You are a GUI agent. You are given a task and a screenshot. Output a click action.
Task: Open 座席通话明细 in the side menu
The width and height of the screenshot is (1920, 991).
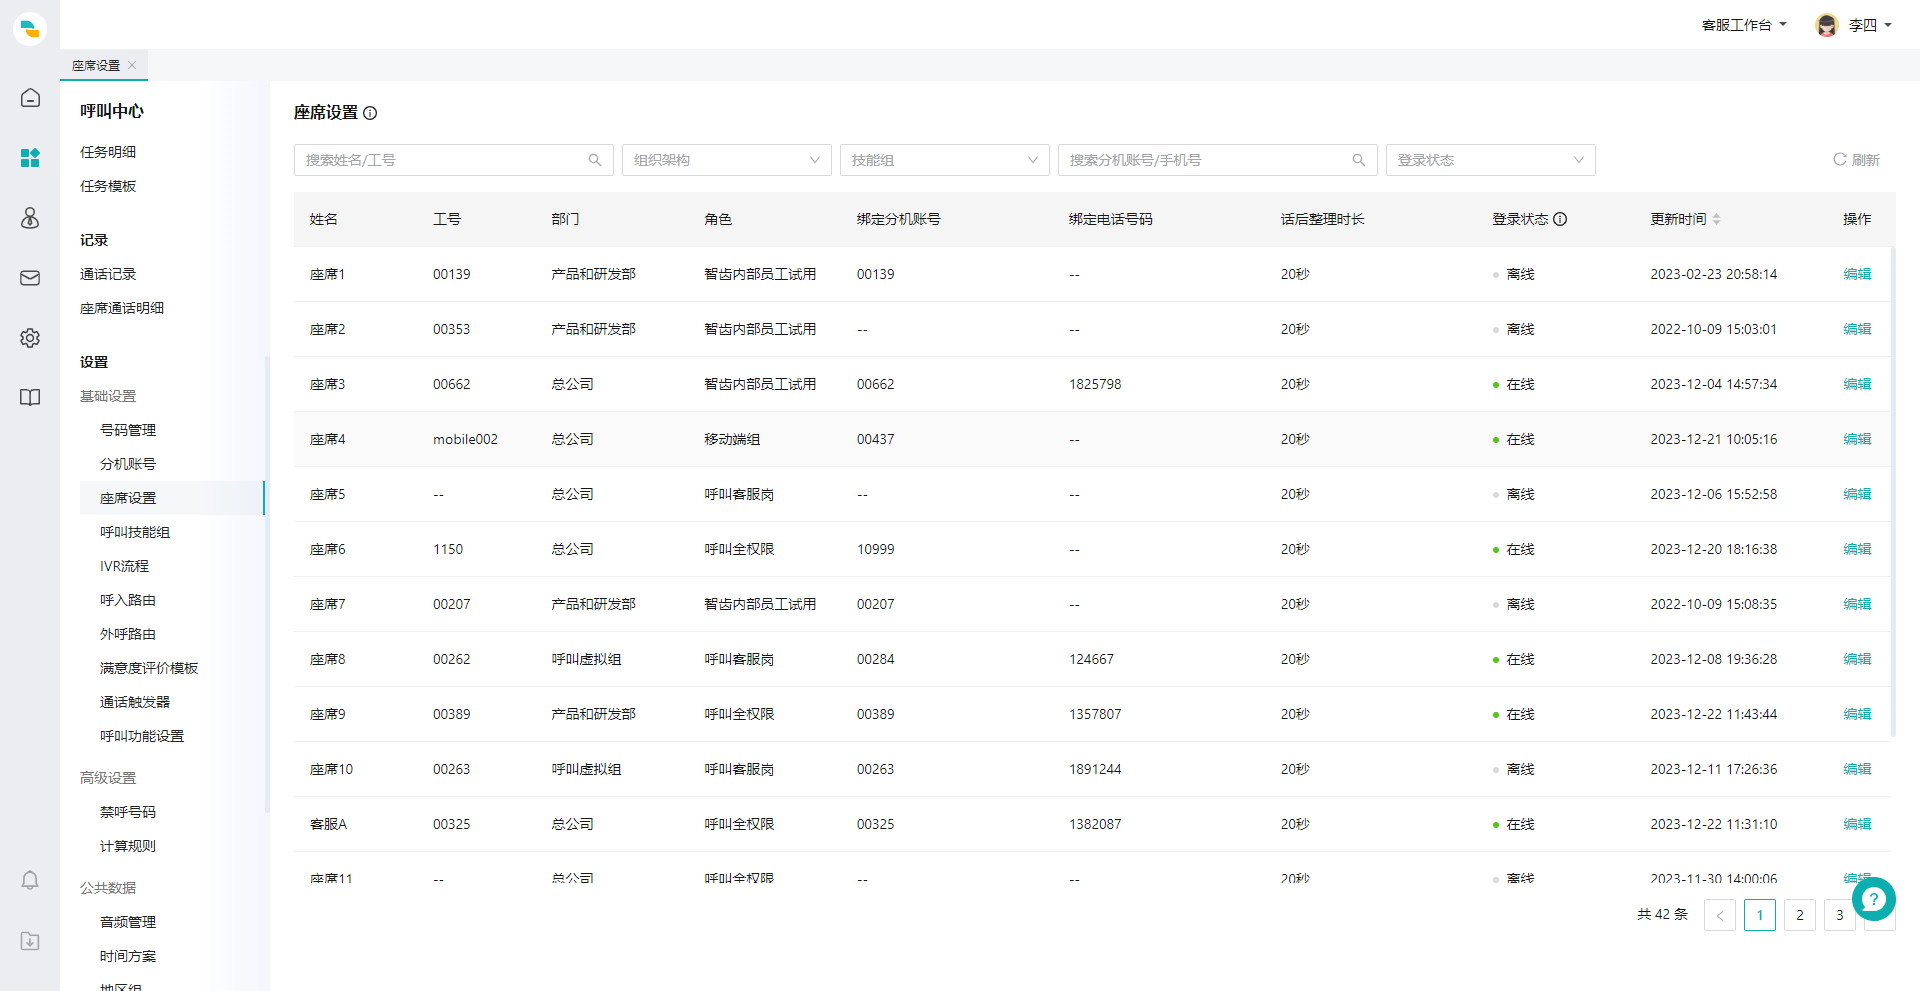[122, 308]
